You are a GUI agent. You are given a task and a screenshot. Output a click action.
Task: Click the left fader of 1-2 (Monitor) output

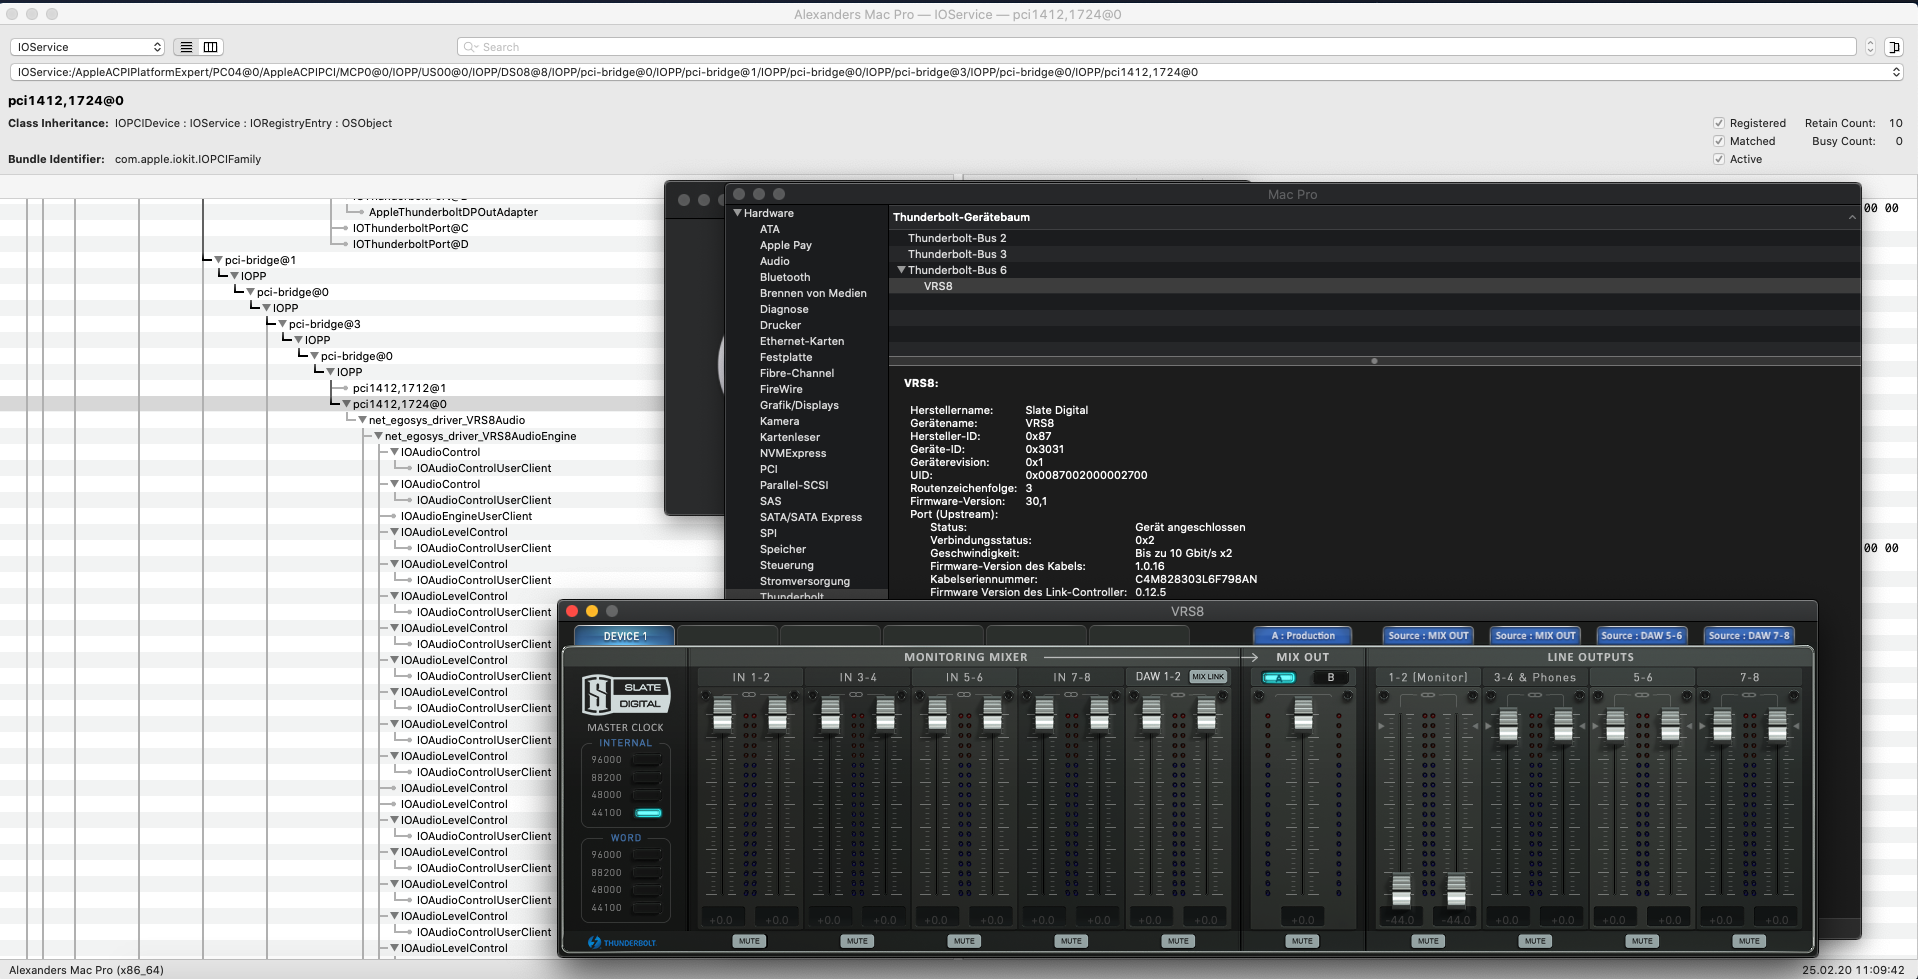[x=1401, y=890]
